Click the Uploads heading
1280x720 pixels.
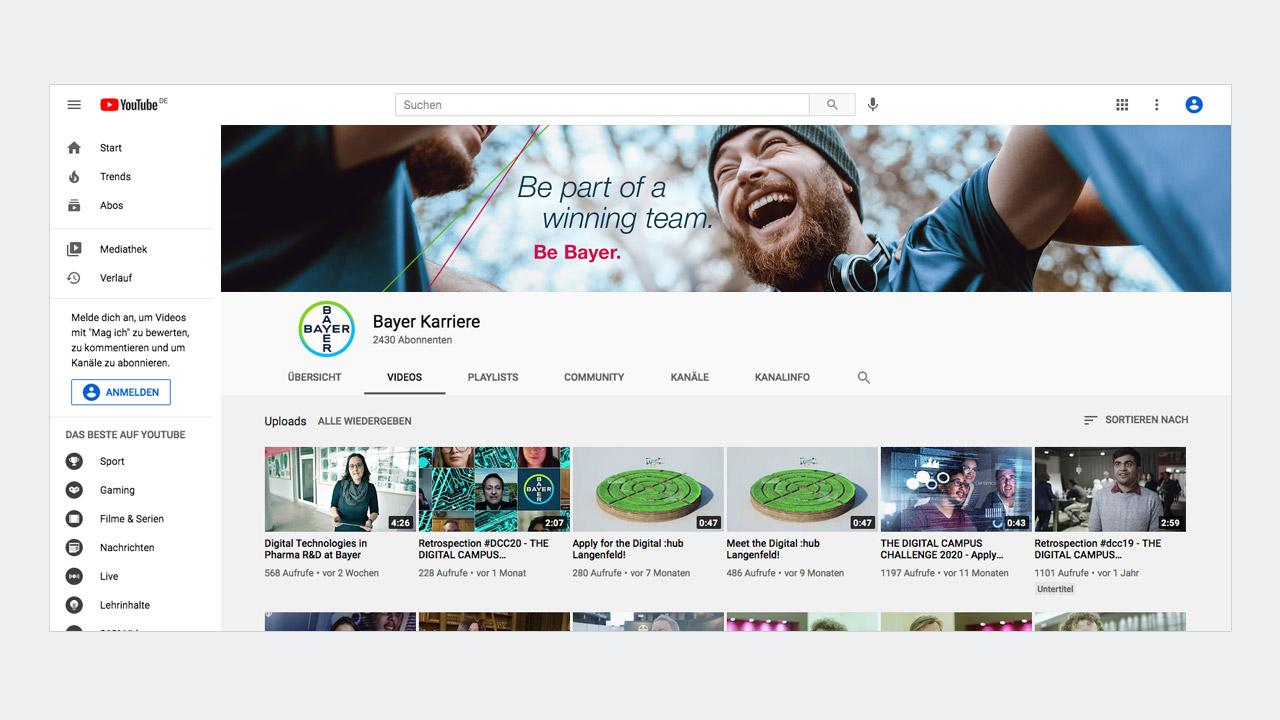click(x=285, y=422)
